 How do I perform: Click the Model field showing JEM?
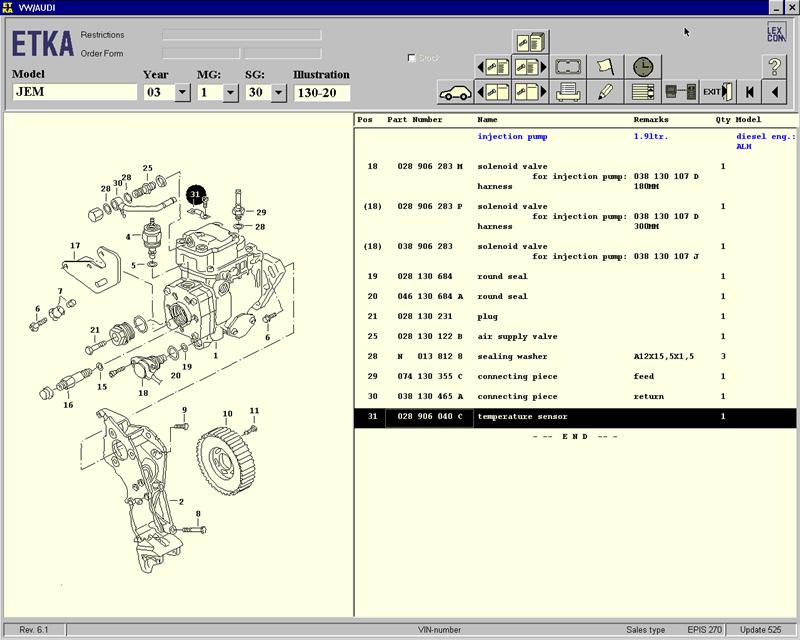[74, 92]
